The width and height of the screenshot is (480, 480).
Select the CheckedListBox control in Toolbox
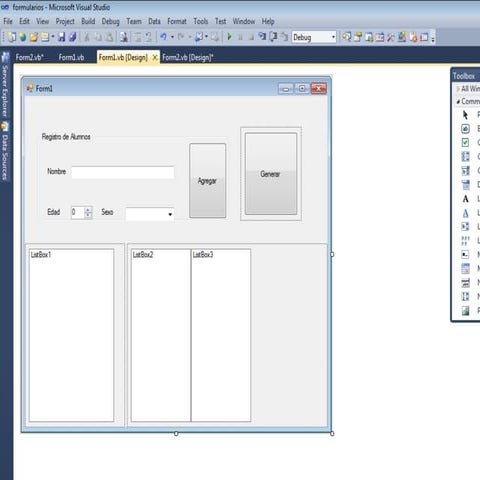click(465, 156)
